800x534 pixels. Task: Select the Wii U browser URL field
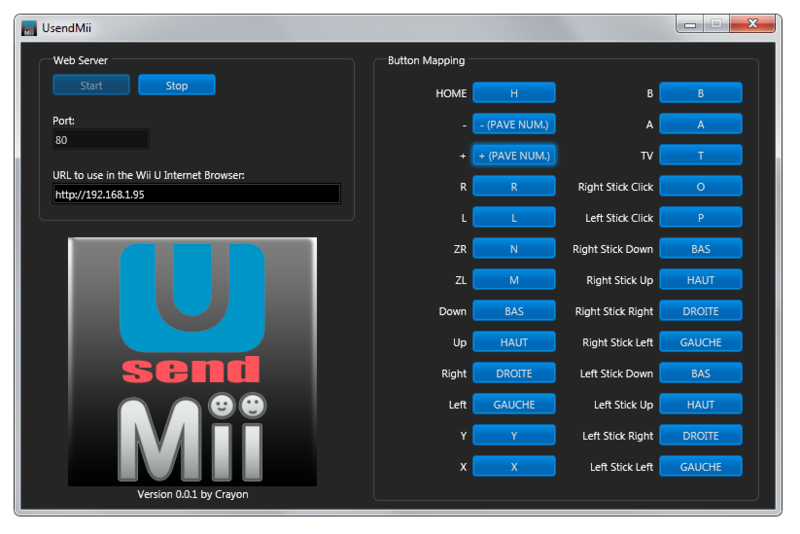(196, 194)
